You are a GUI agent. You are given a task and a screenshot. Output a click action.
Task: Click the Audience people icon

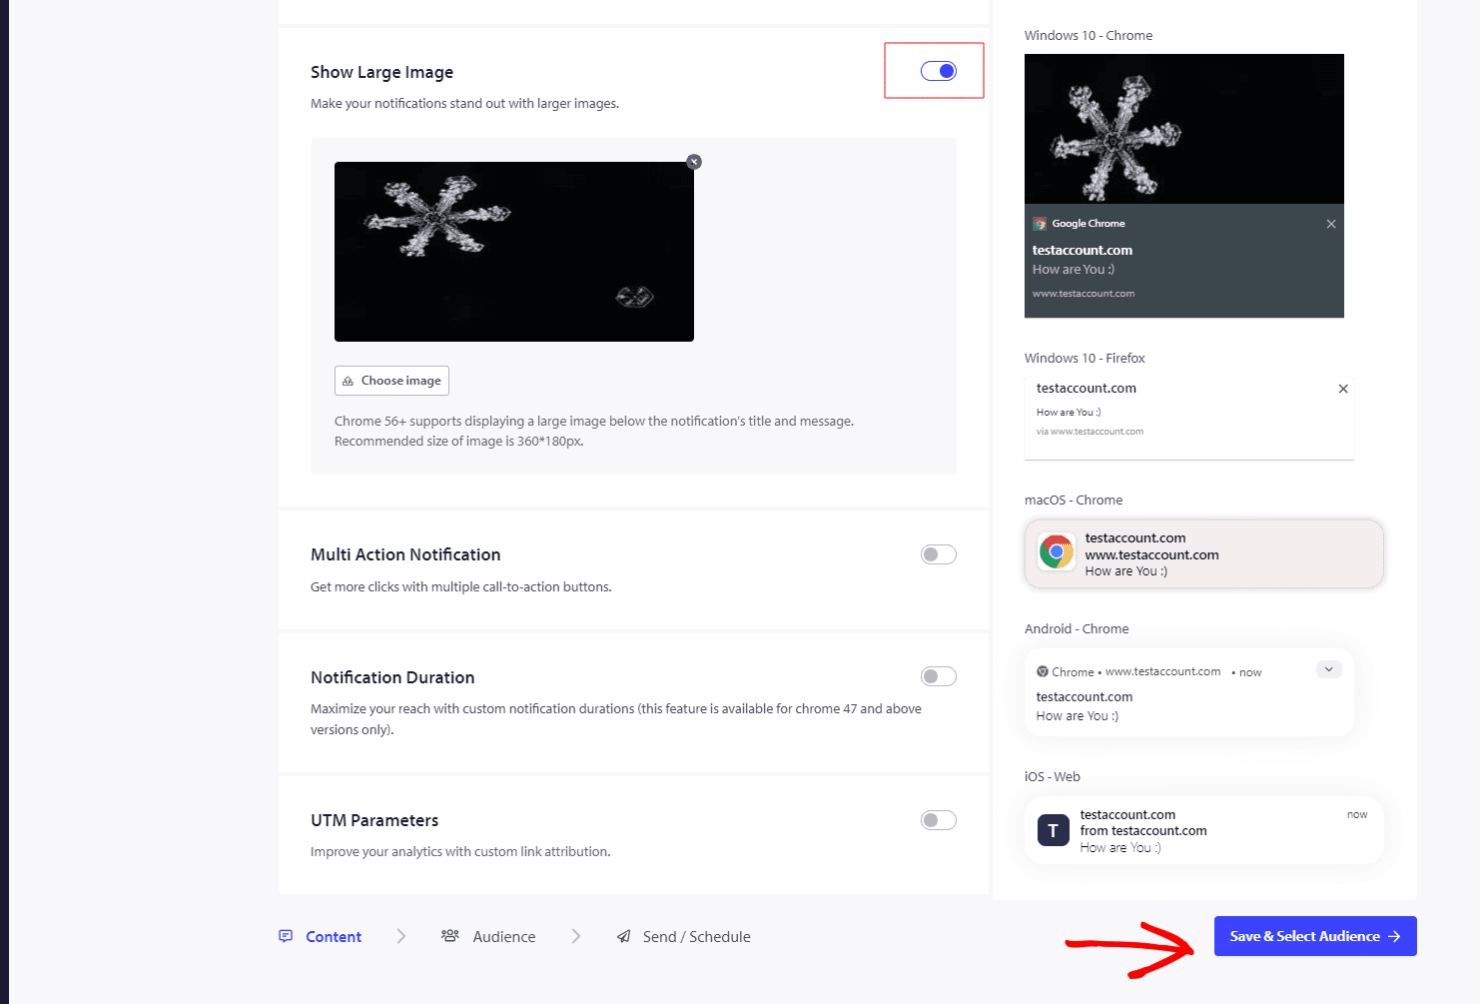pyautogui.click(x=451, y=936)
